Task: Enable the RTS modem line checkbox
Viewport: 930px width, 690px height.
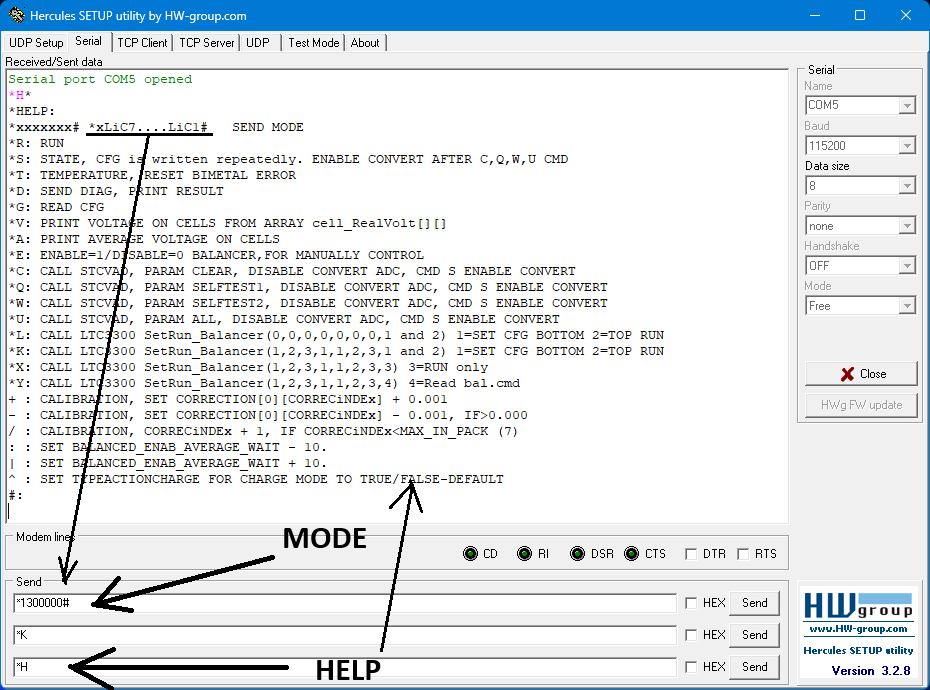Action: [745, 554]
